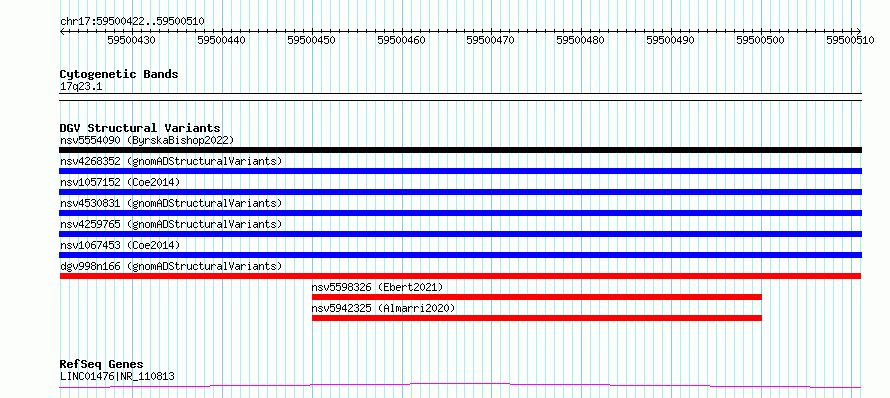Viewport: 890px width, 398px height.
Task: Select the red nsv5598326 variant bar
Action: (537, 297)
